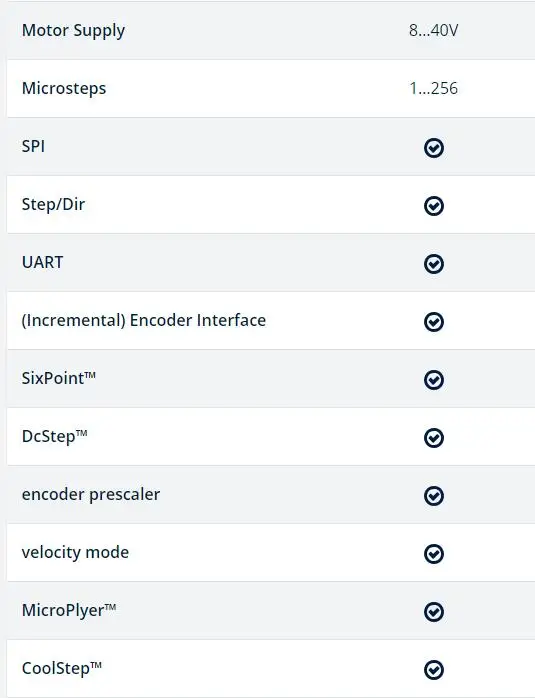
Task: Click the Step/Dir checkmark icon
Action: click(x=434, y=206)
